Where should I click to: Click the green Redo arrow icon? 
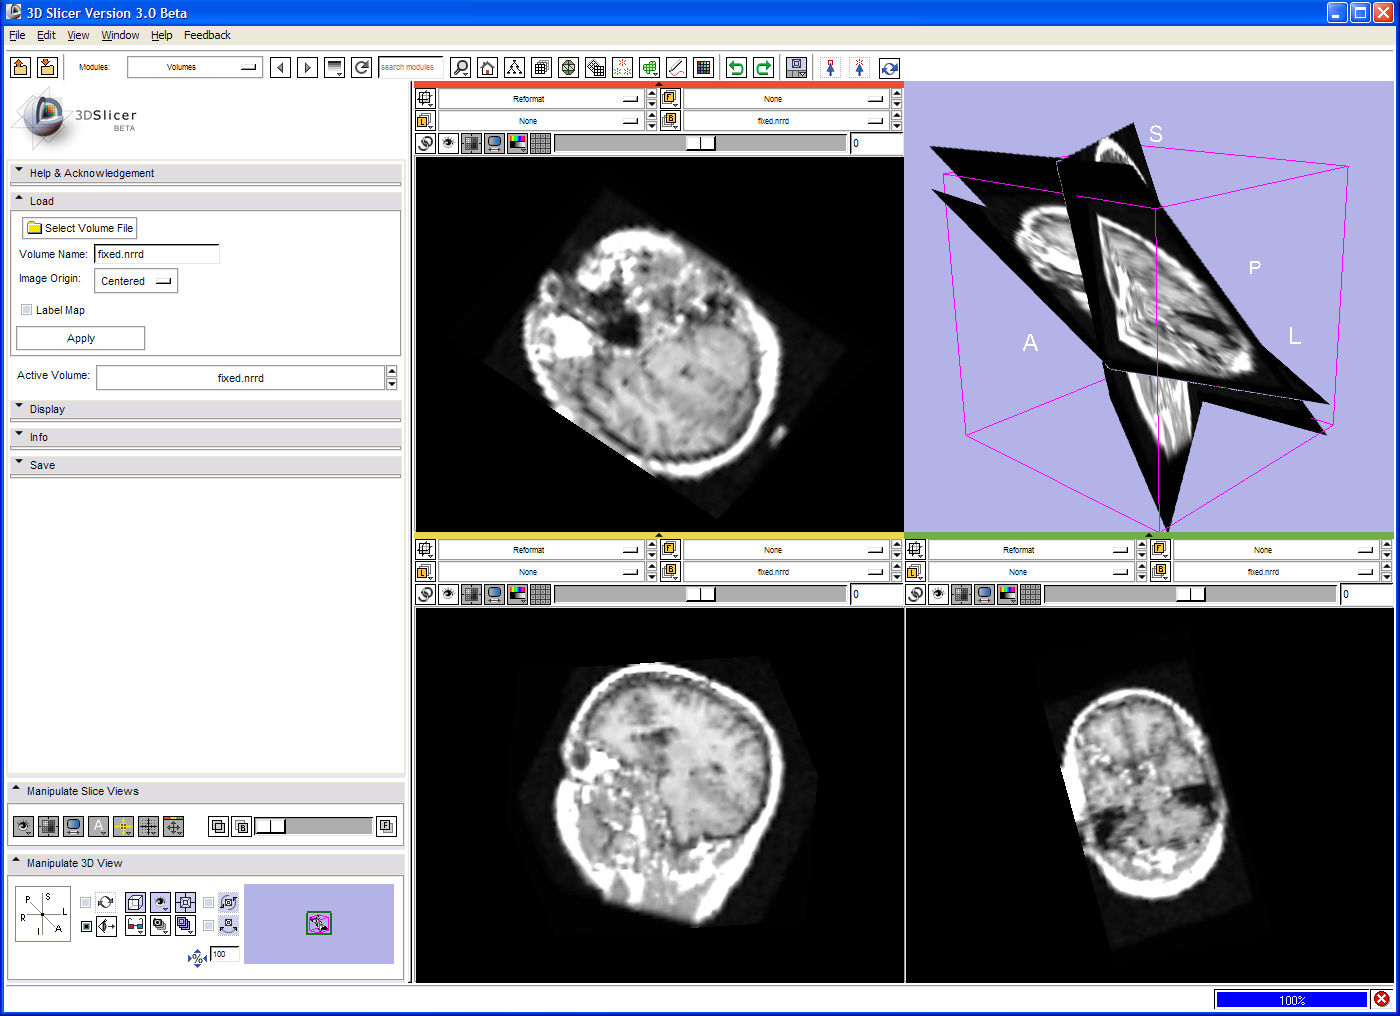(763, 68)
